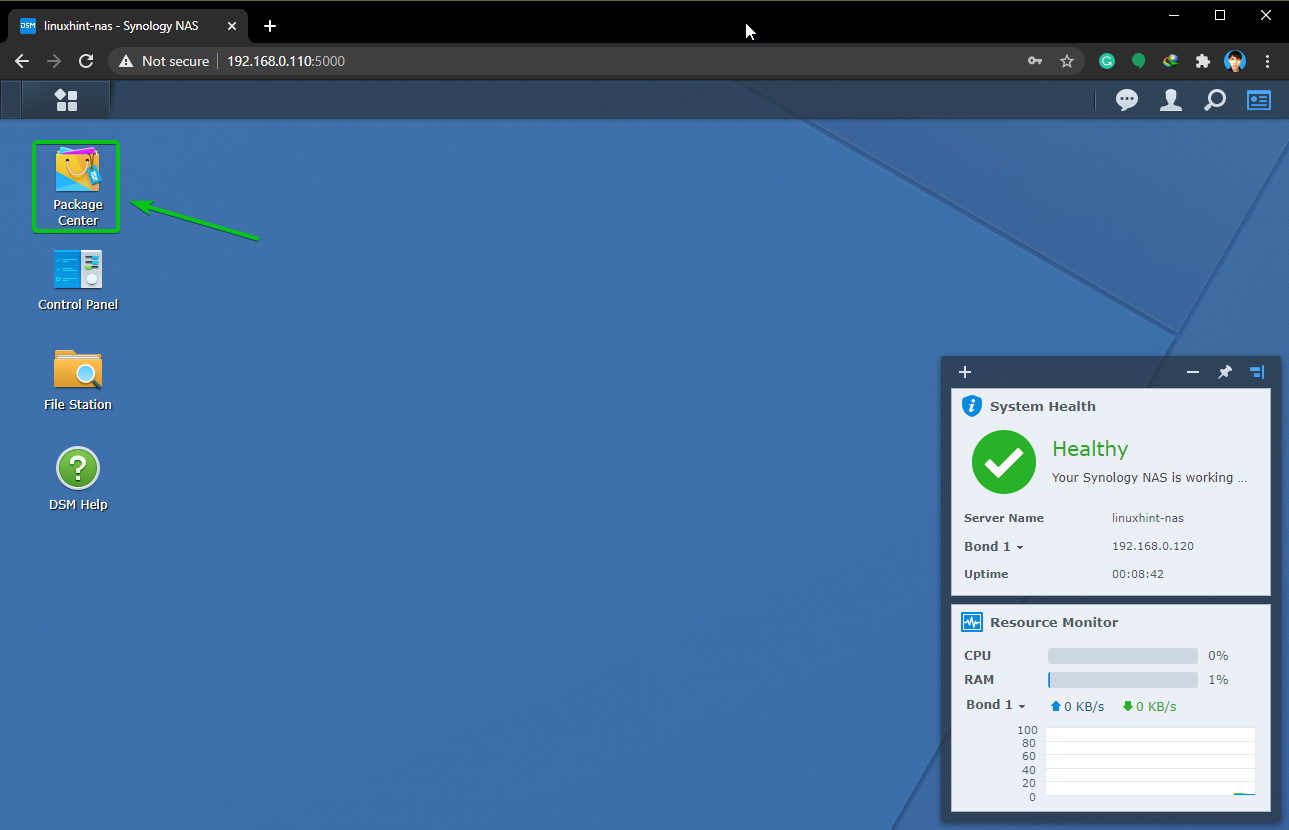Open the Chrome profile avatar
Viewport: 1289px width, 830px height.
click(1235, 61)
